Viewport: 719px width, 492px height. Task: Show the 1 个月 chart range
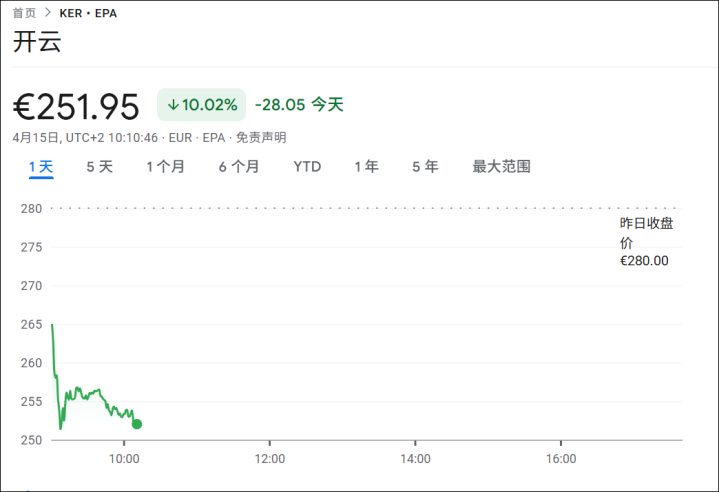coord(165,167)
